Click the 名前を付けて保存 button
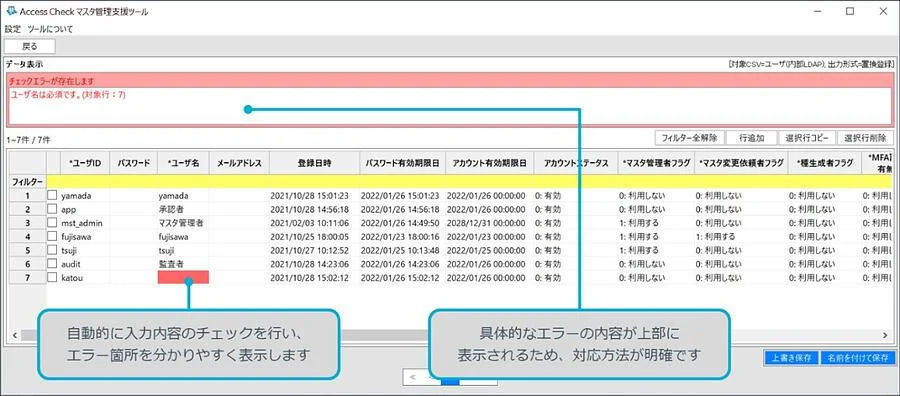The height and width of the screenshot is (396, 900). click(x=858, y=358)
